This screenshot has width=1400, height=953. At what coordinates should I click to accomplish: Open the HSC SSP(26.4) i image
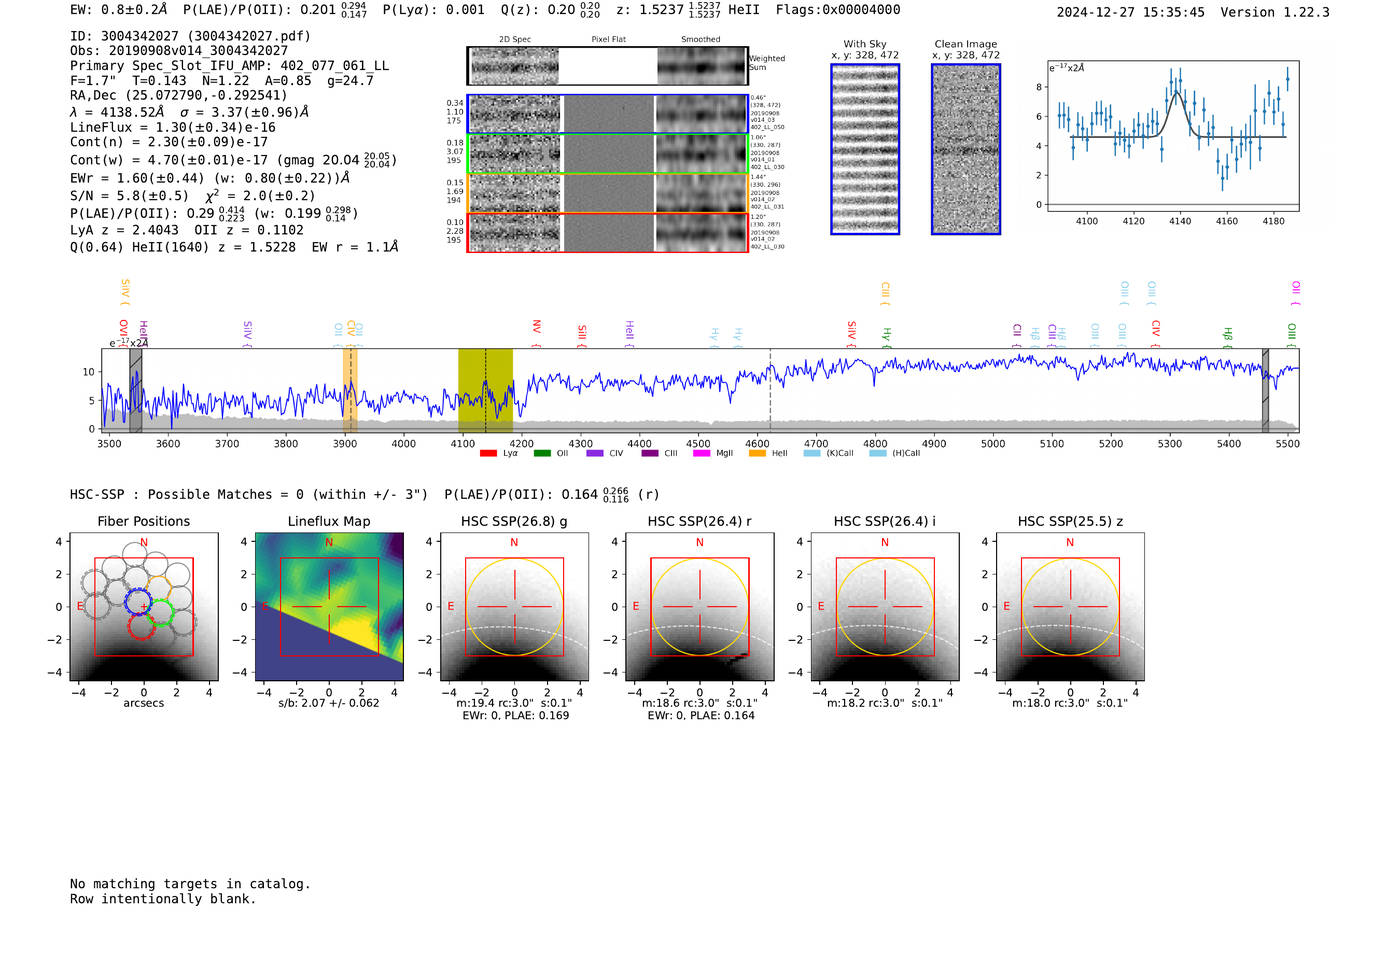coord(885,607)
